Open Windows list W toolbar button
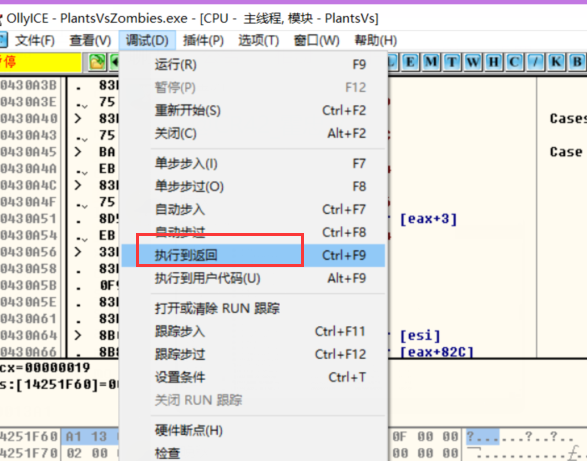Screen dimensions: 587x461 [473, 62]
